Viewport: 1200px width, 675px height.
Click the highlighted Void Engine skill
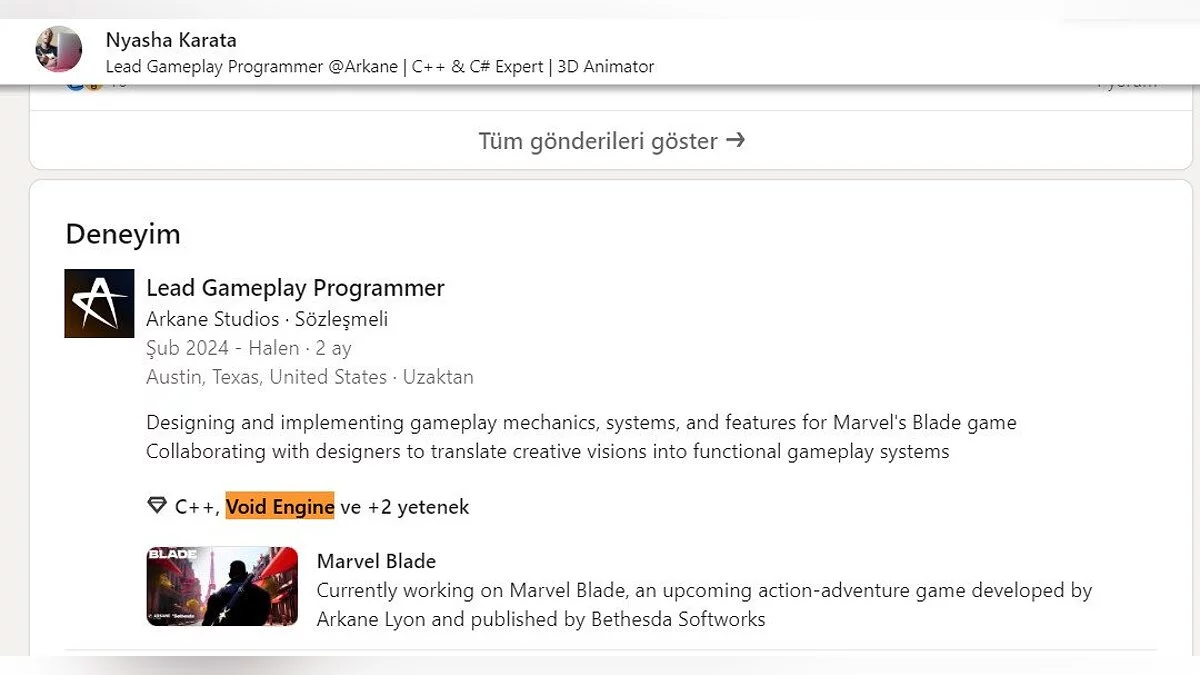pos(280,507)
